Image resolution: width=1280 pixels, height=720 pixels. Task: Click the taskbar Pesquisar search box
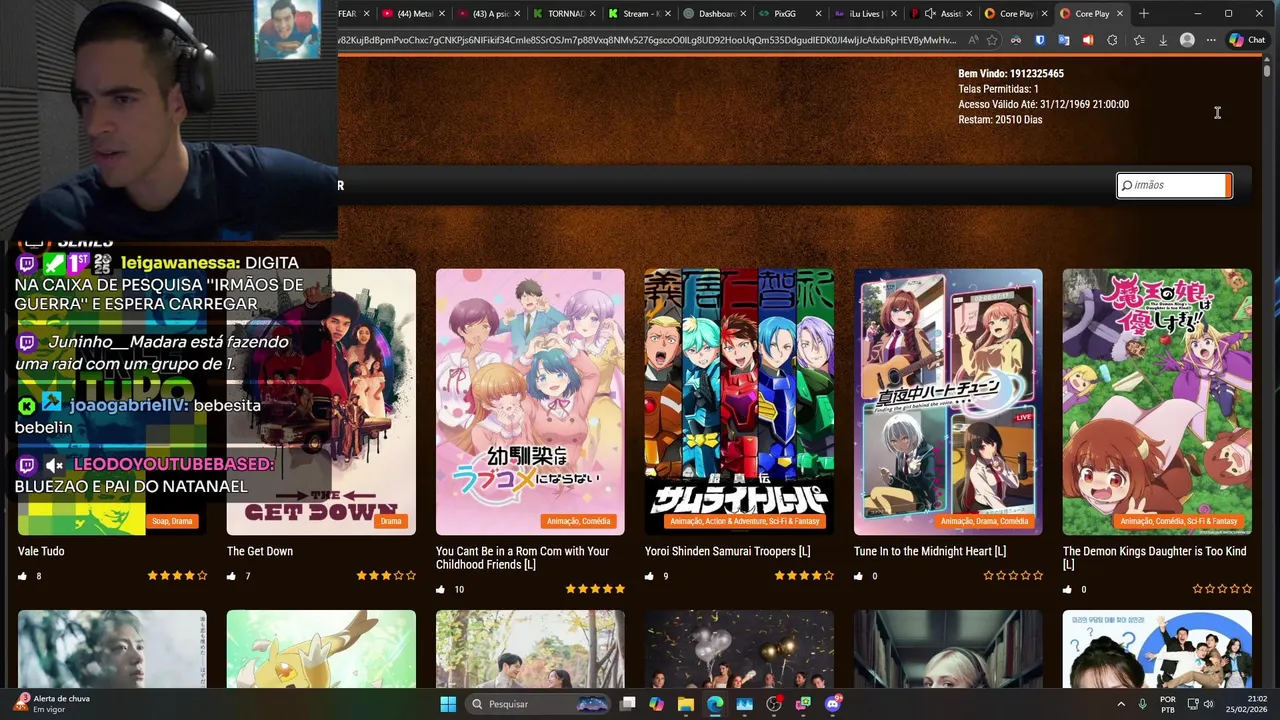click(x=540, y=704)
